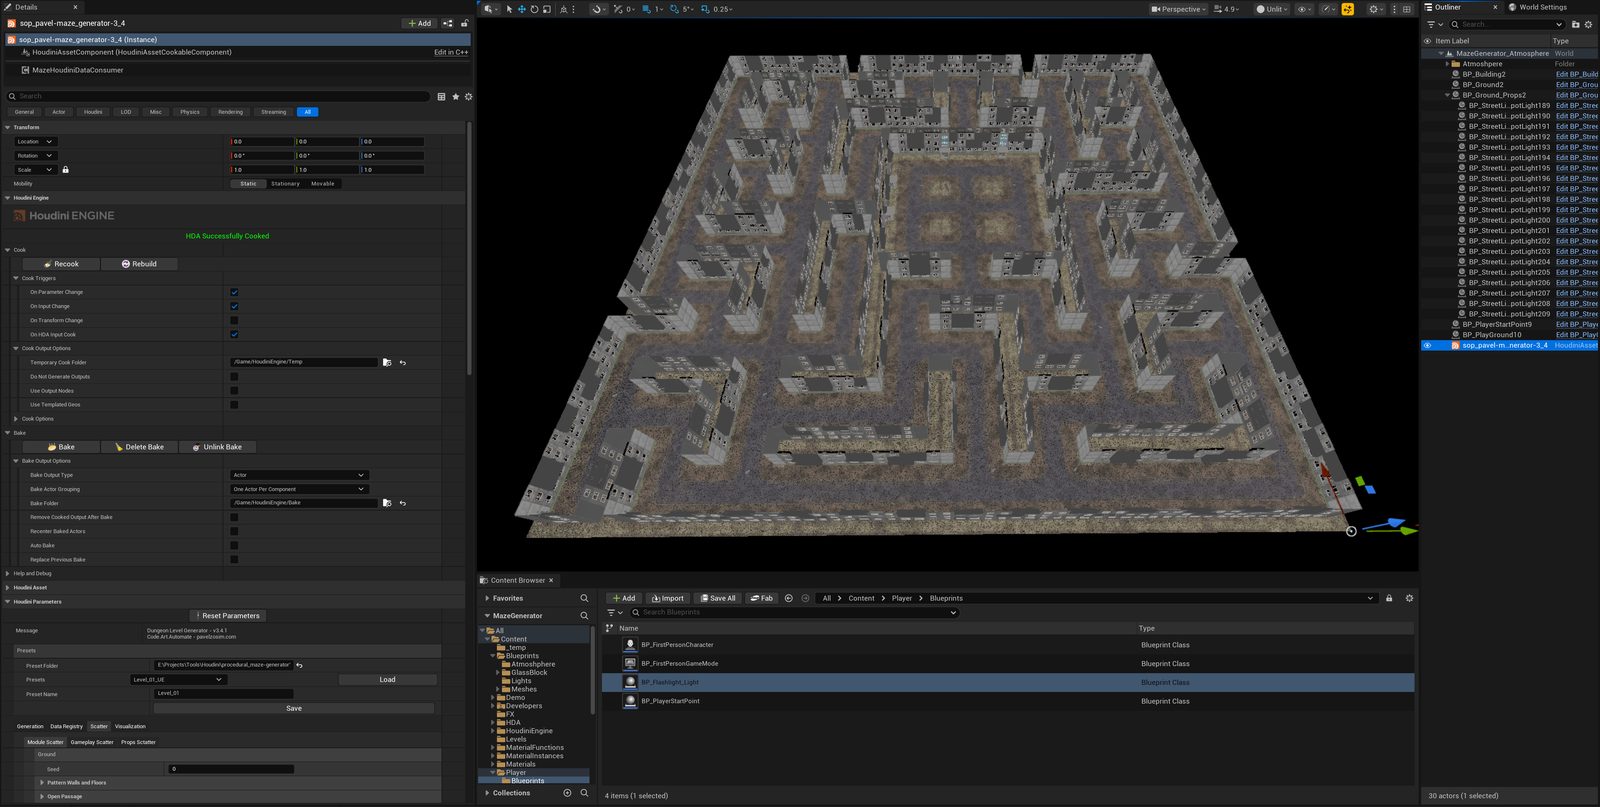Expand Cook Options section

pyautogui.click(x=16, y=419)
